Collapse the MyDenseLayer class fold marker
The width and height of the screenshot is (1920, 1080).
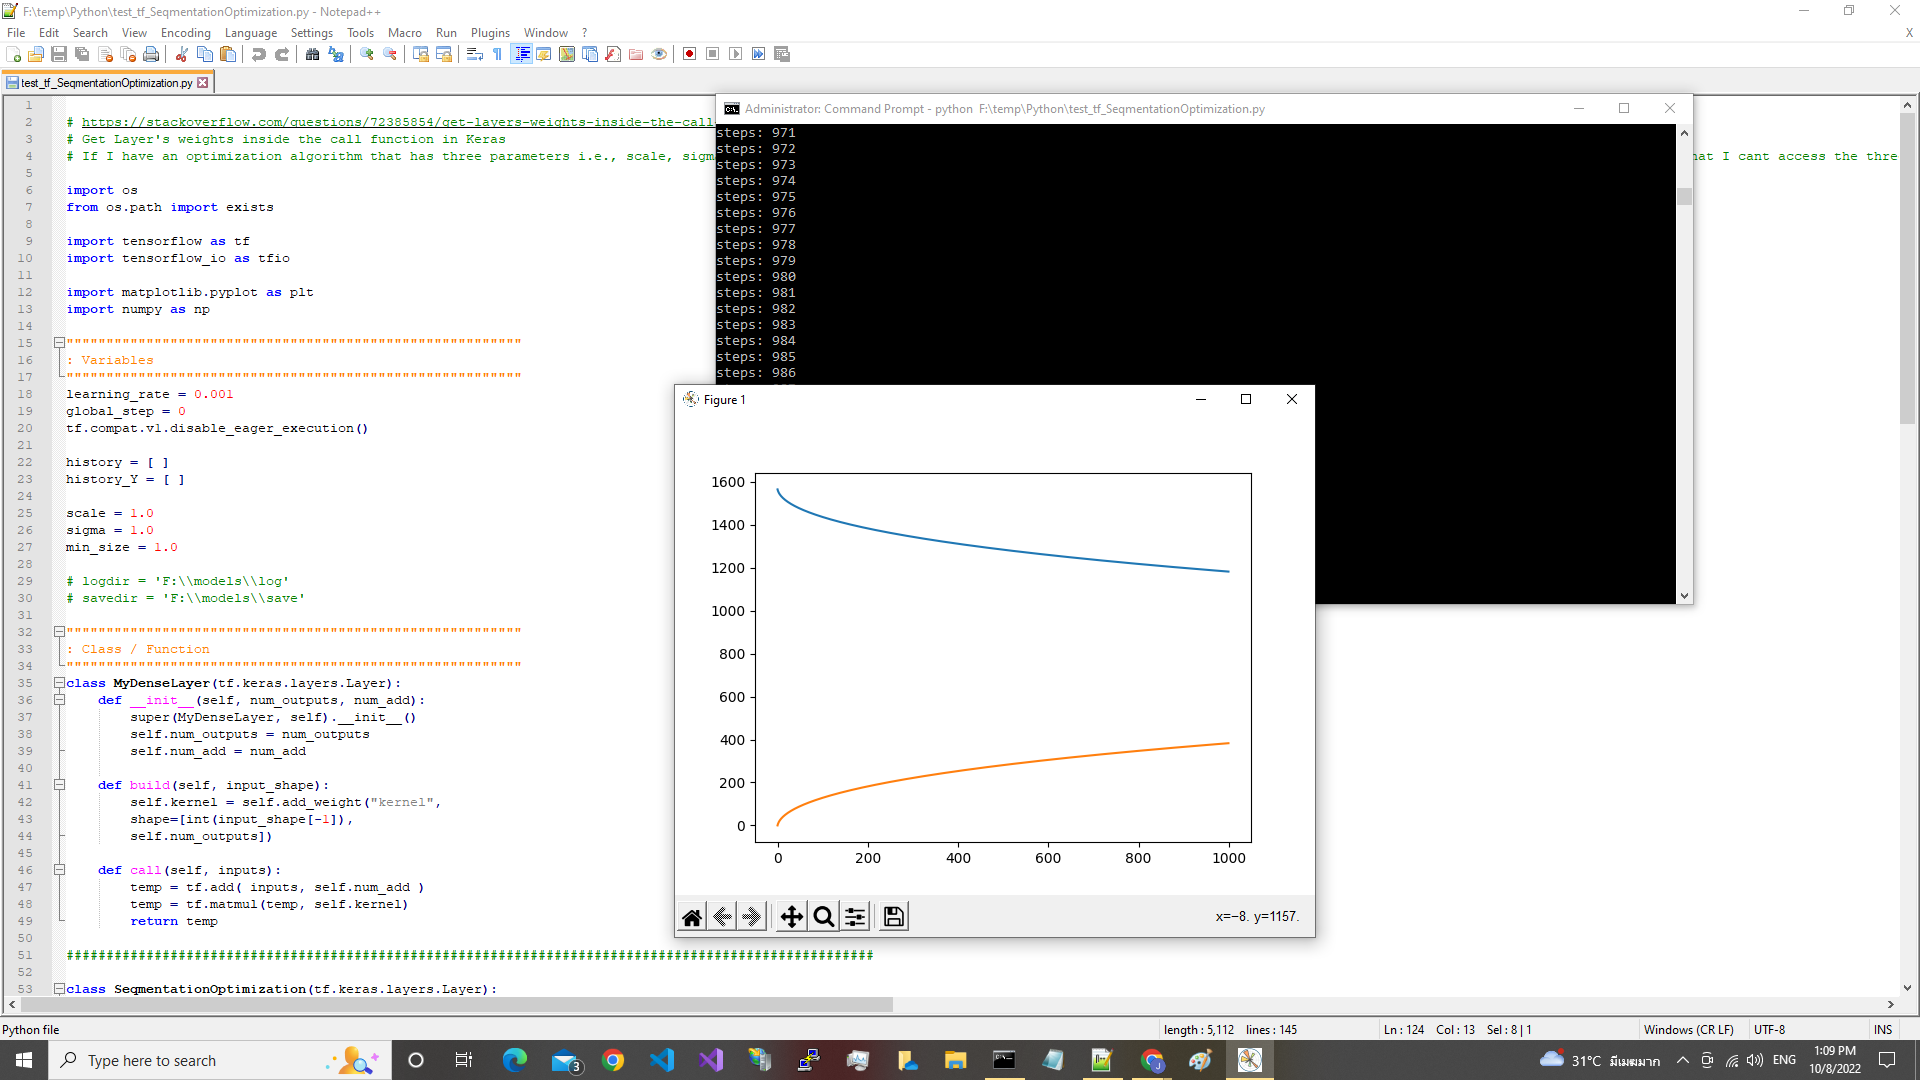pos(59,683)
